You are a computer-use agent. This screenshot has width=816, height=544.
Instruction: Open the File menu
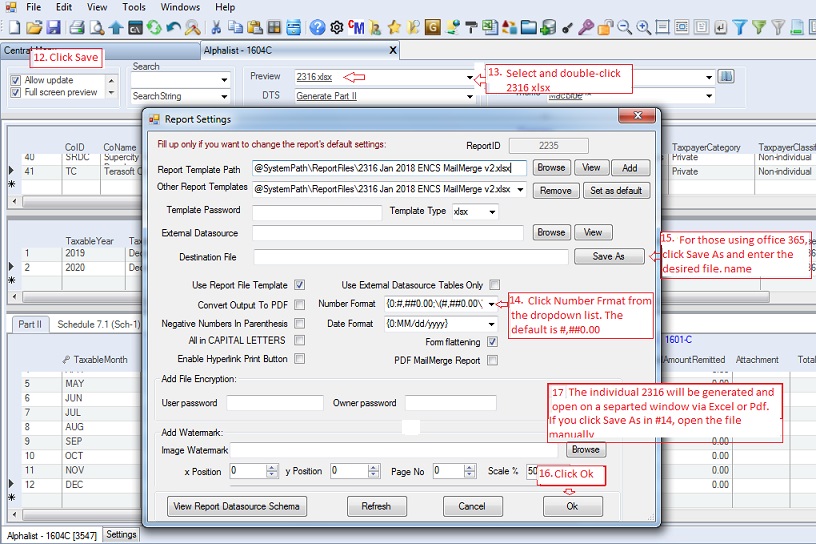click(33, 7)
